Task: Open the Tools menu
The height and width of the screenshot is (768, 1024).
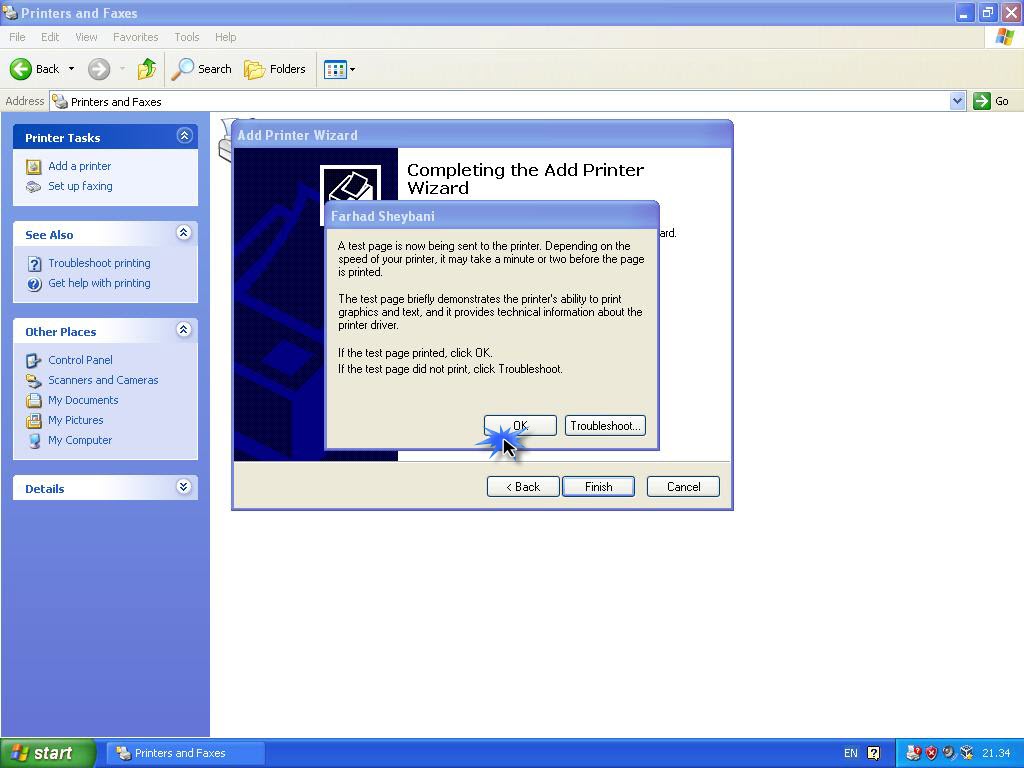Action: (187, 37)
